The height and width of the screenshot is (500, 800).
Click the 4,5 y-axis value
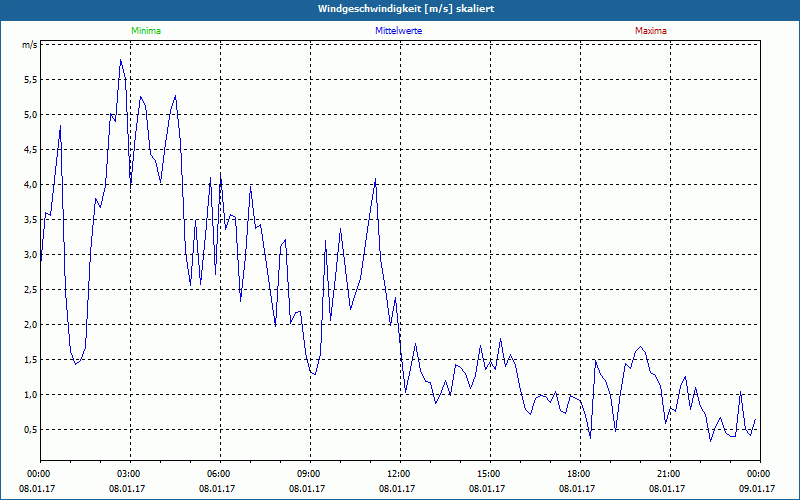[x=31, y=149]
